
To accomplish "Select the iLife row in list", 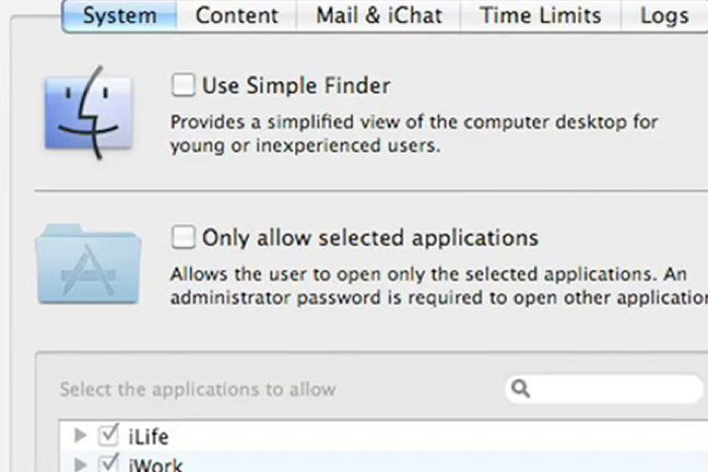I will point(383,436).
